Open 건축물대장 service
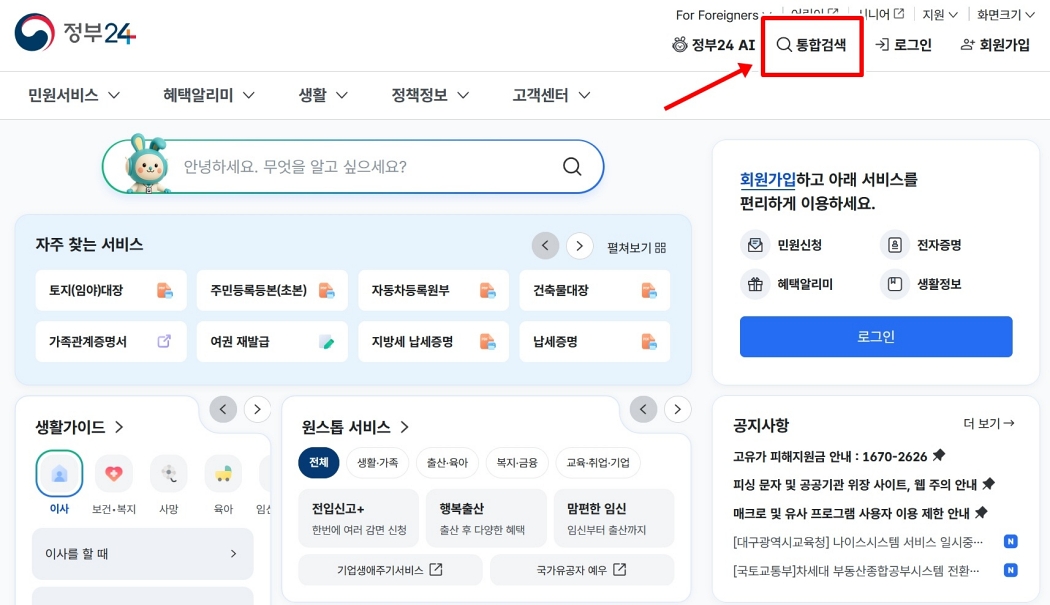This screenshot has height=605, width=1050. click(595, 290)
